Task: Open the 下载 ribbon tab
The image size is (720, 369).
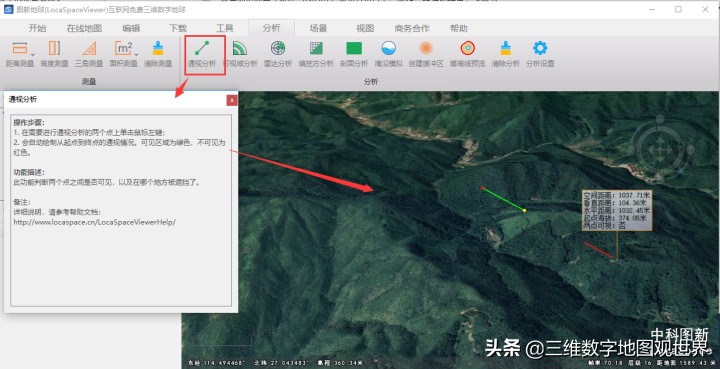Action: 178,28
